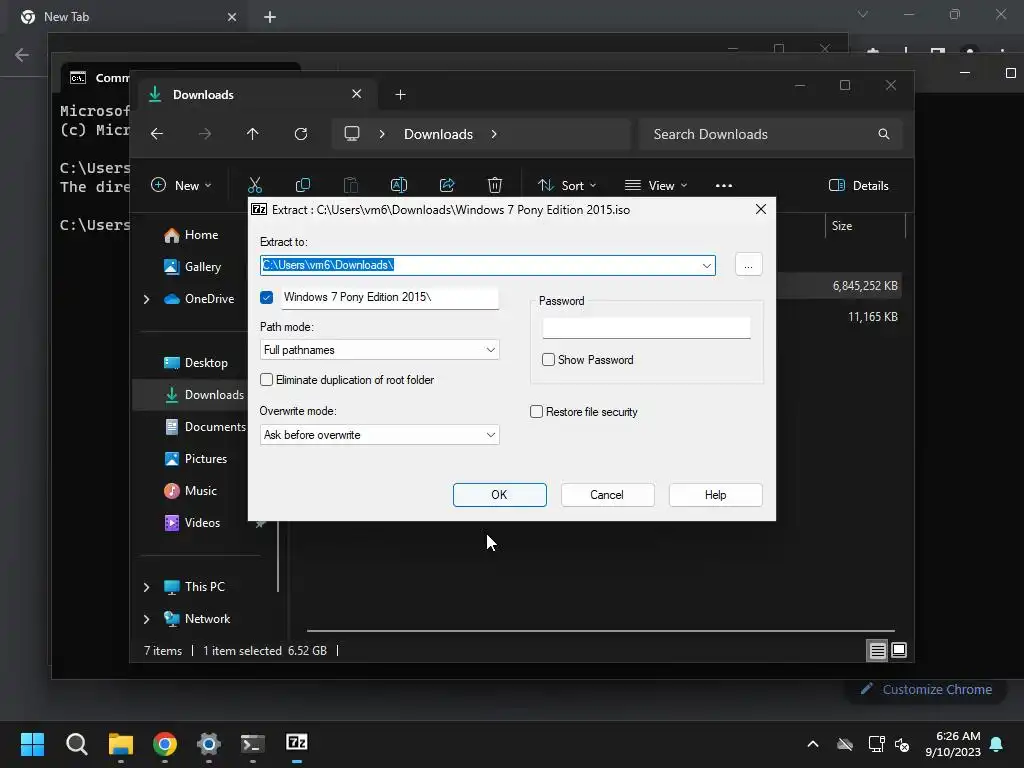1024x768 pixels.
Task: Refresh the Downloads folder view
Action: pos(300,134)
